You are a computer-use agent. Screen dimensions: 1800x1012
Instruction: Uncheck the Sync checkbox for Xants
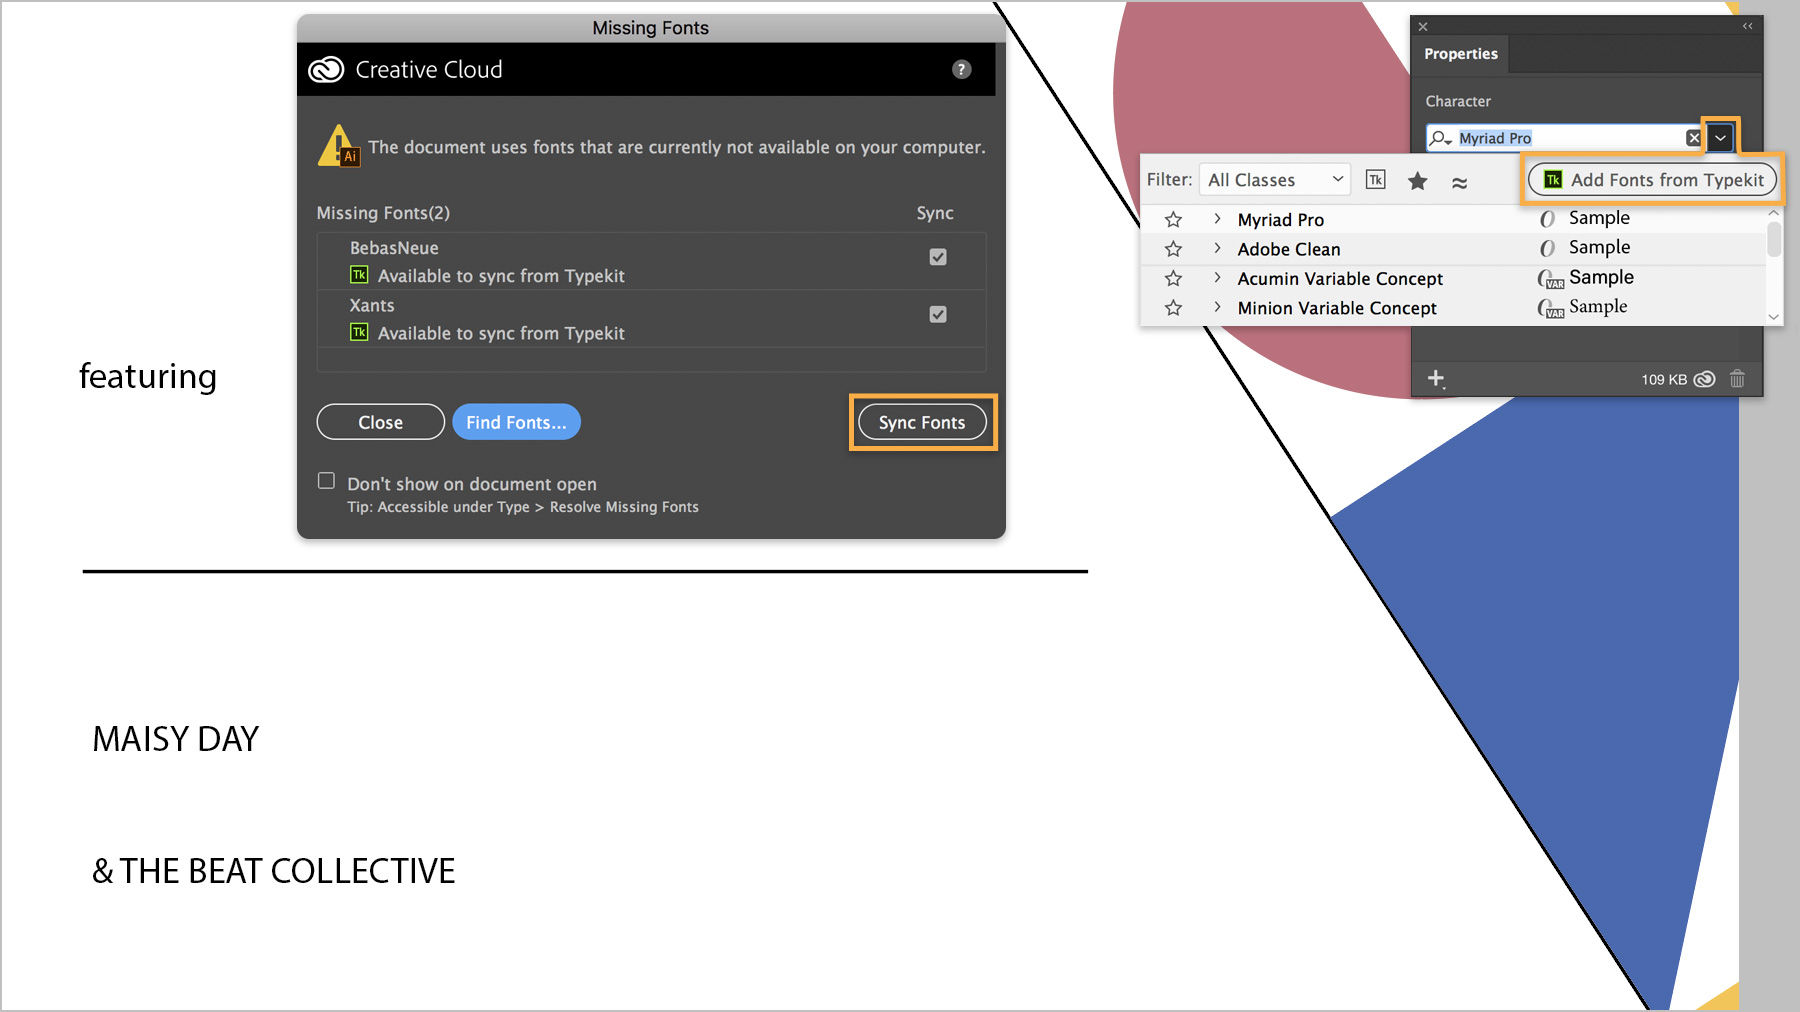point(937,314)
